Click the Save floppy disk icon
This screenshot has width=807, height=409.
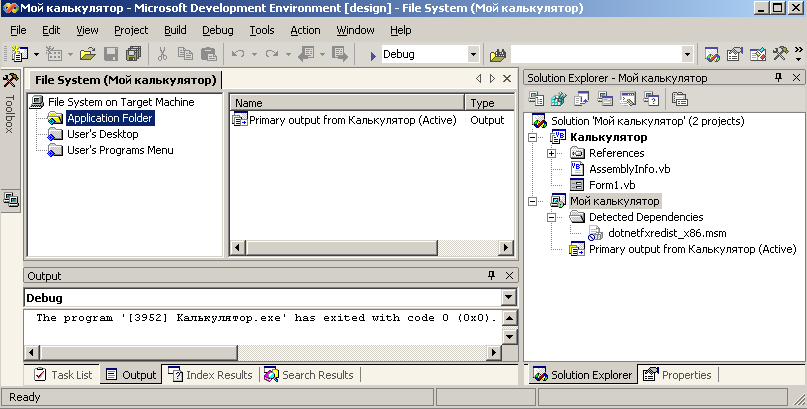[111, 54]
